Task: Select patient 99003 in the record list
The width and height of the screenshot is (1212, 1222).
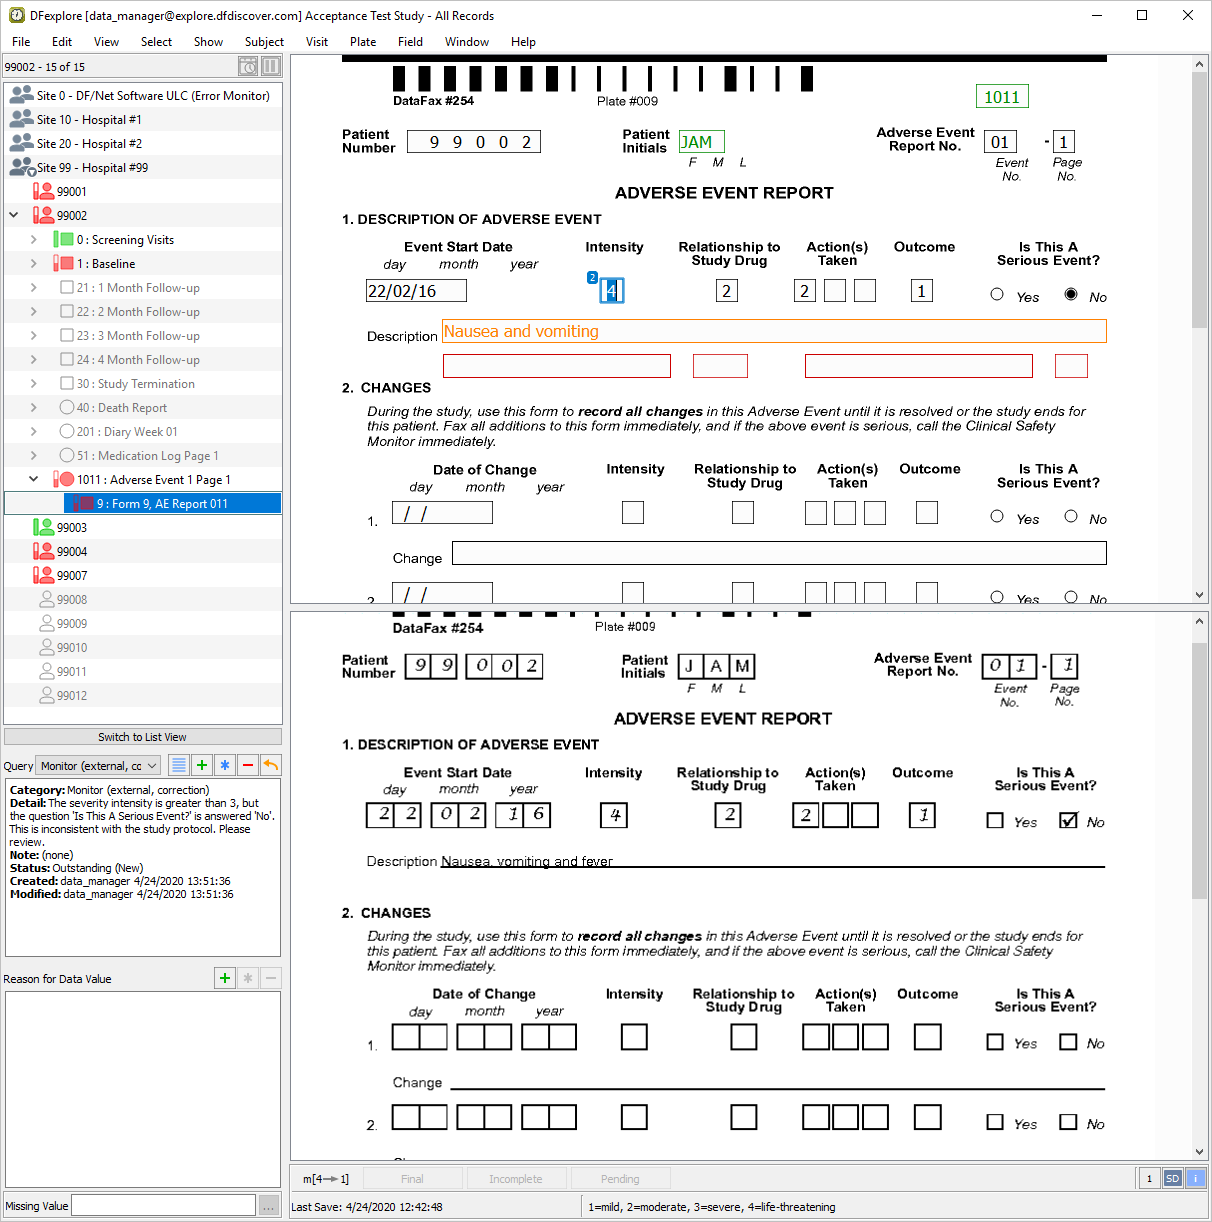Action: pyautogui.click(x=72, y=528)
